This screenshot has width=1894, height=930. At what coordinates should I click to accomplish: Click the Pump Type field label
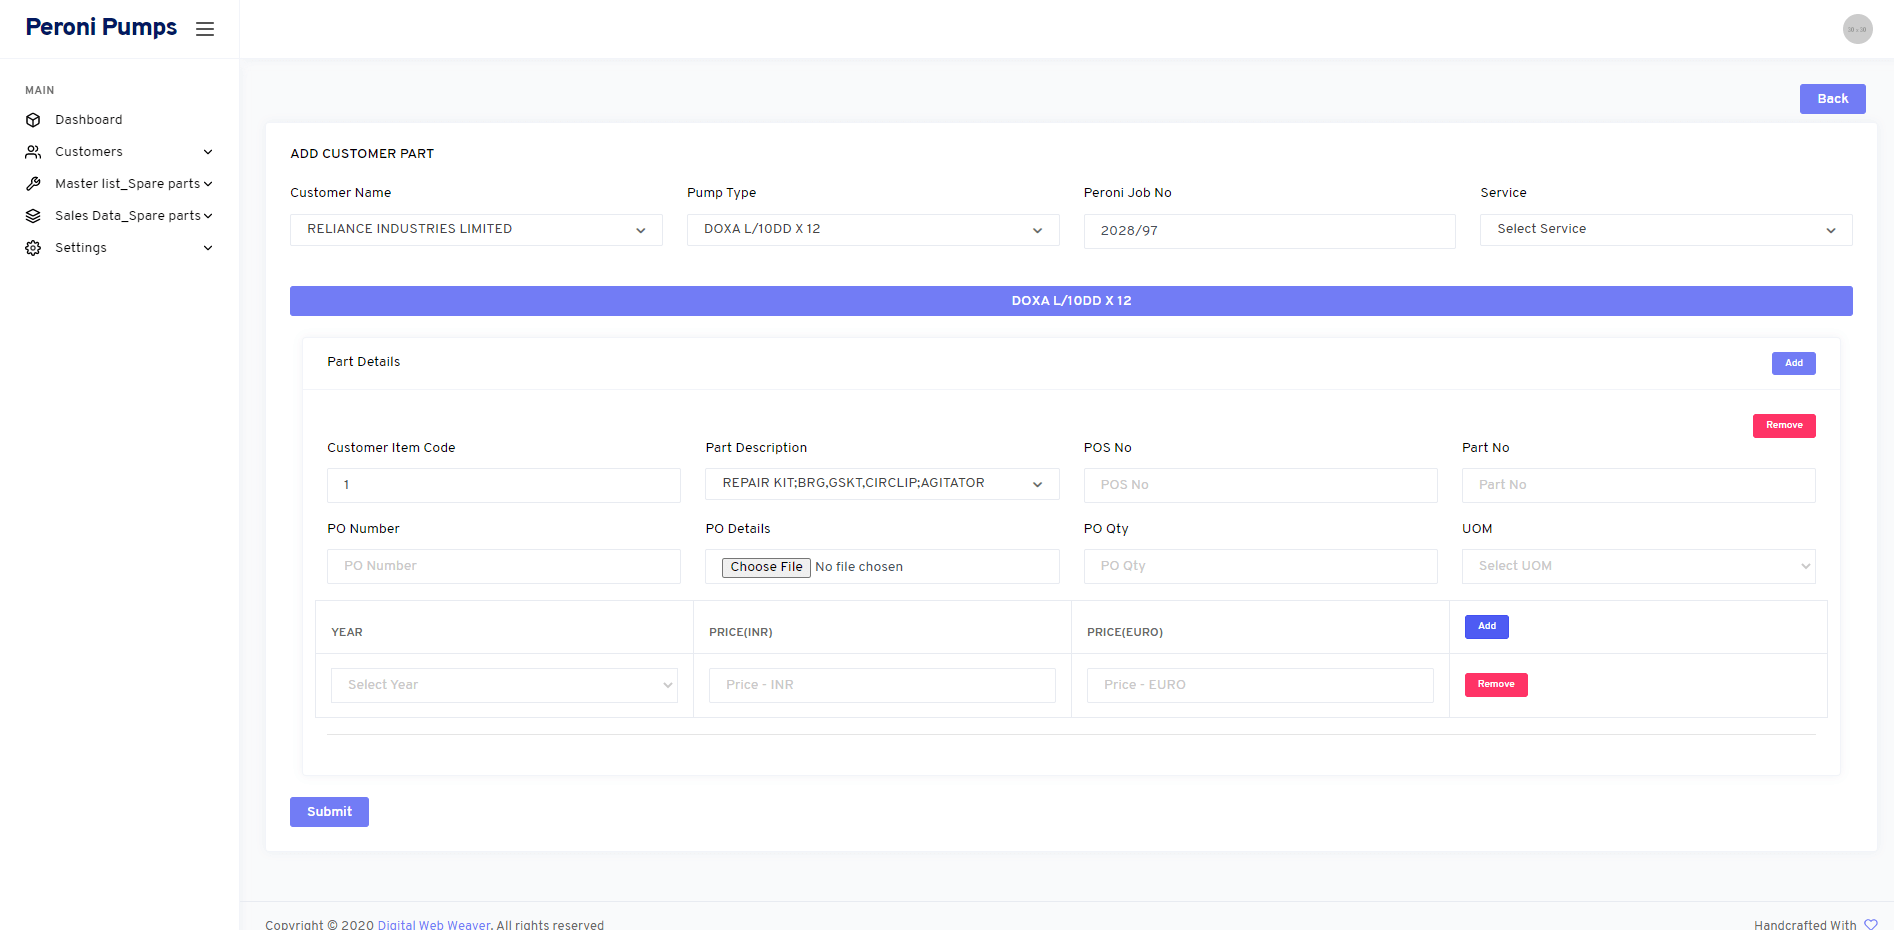(721, 193)
